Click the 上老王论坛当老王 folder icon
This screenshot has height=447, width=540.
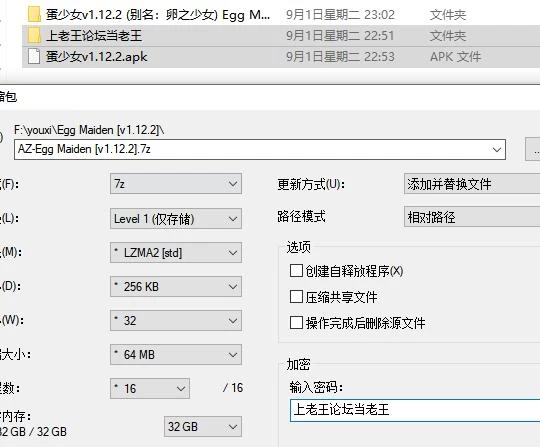point(34,35)
